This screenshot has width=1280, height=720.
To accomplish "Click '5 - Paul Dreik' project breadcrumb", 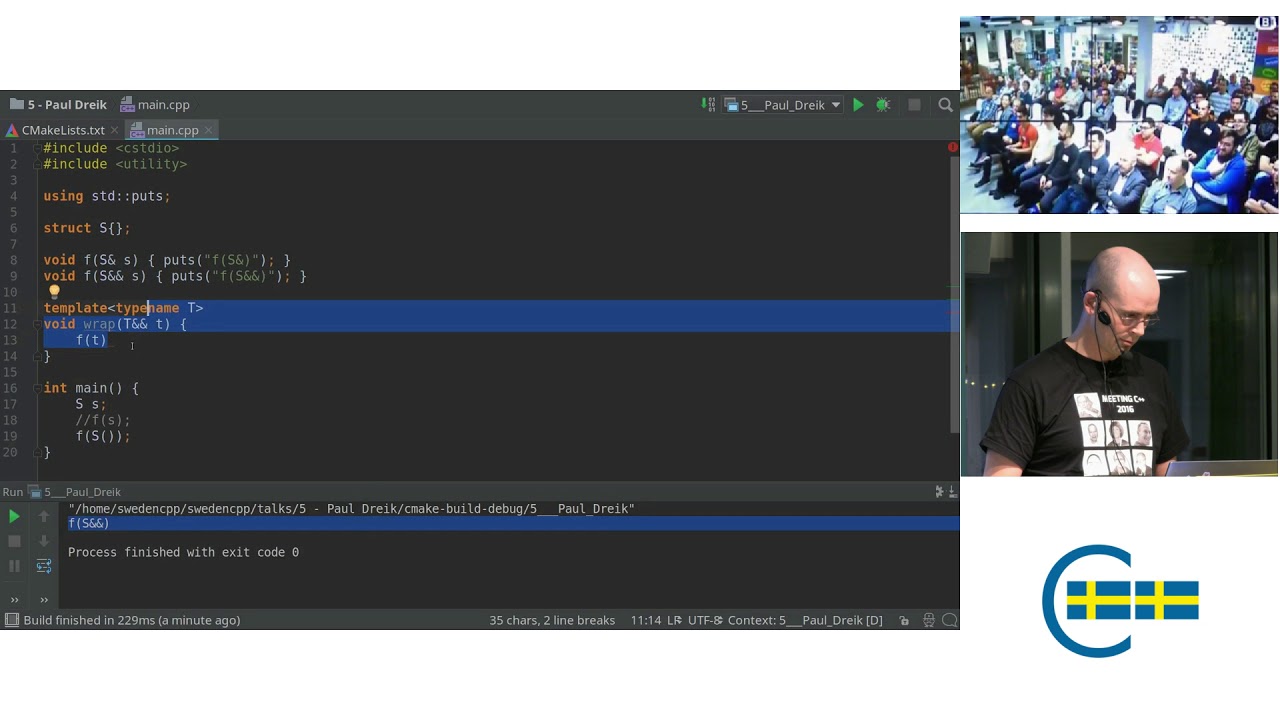I will (58, 104).
